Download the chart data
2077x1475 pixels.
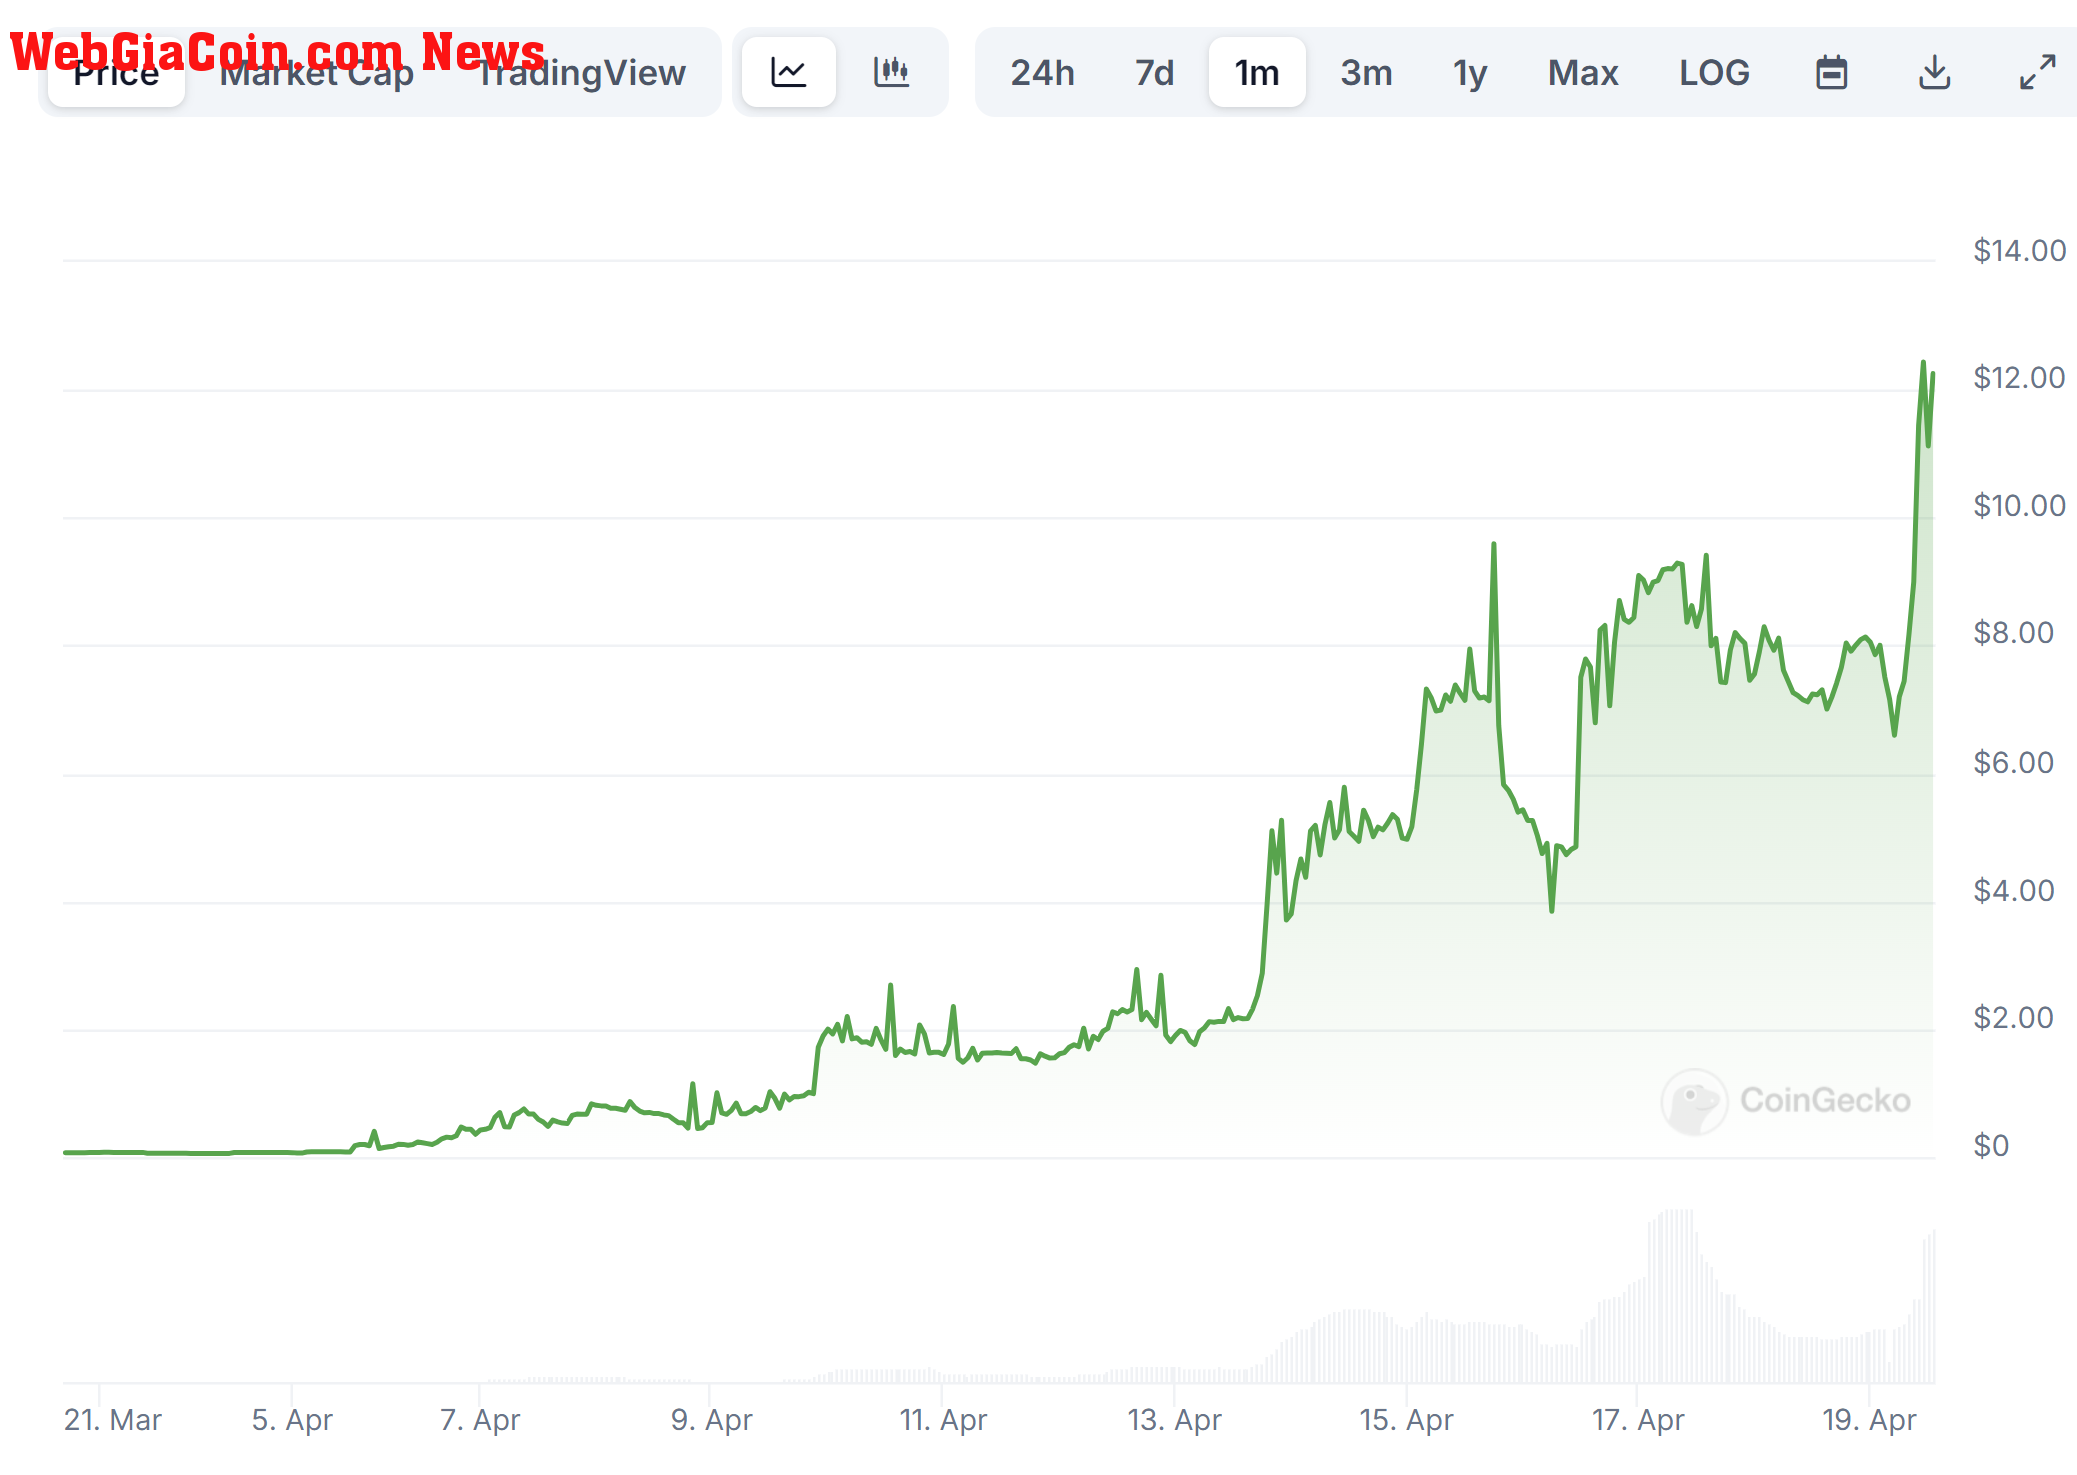(1935, 72)
